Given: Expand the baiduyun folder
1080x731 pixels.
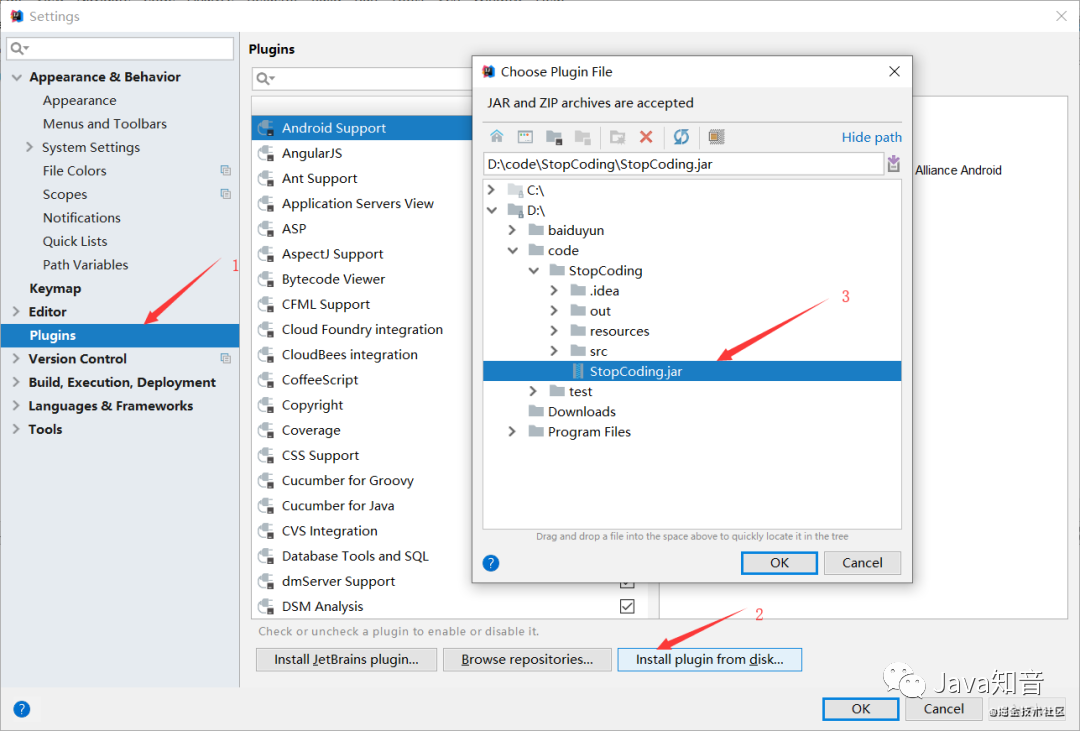Looking at the screenshot, I should [512, 229].
